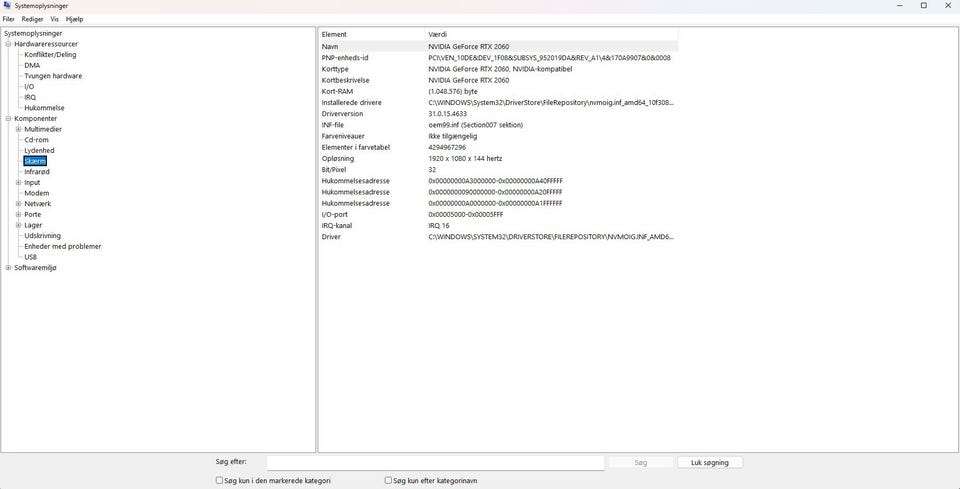The image size is (960, 489).
Task: Click the Søg button
Action: [x=641, y=463]
